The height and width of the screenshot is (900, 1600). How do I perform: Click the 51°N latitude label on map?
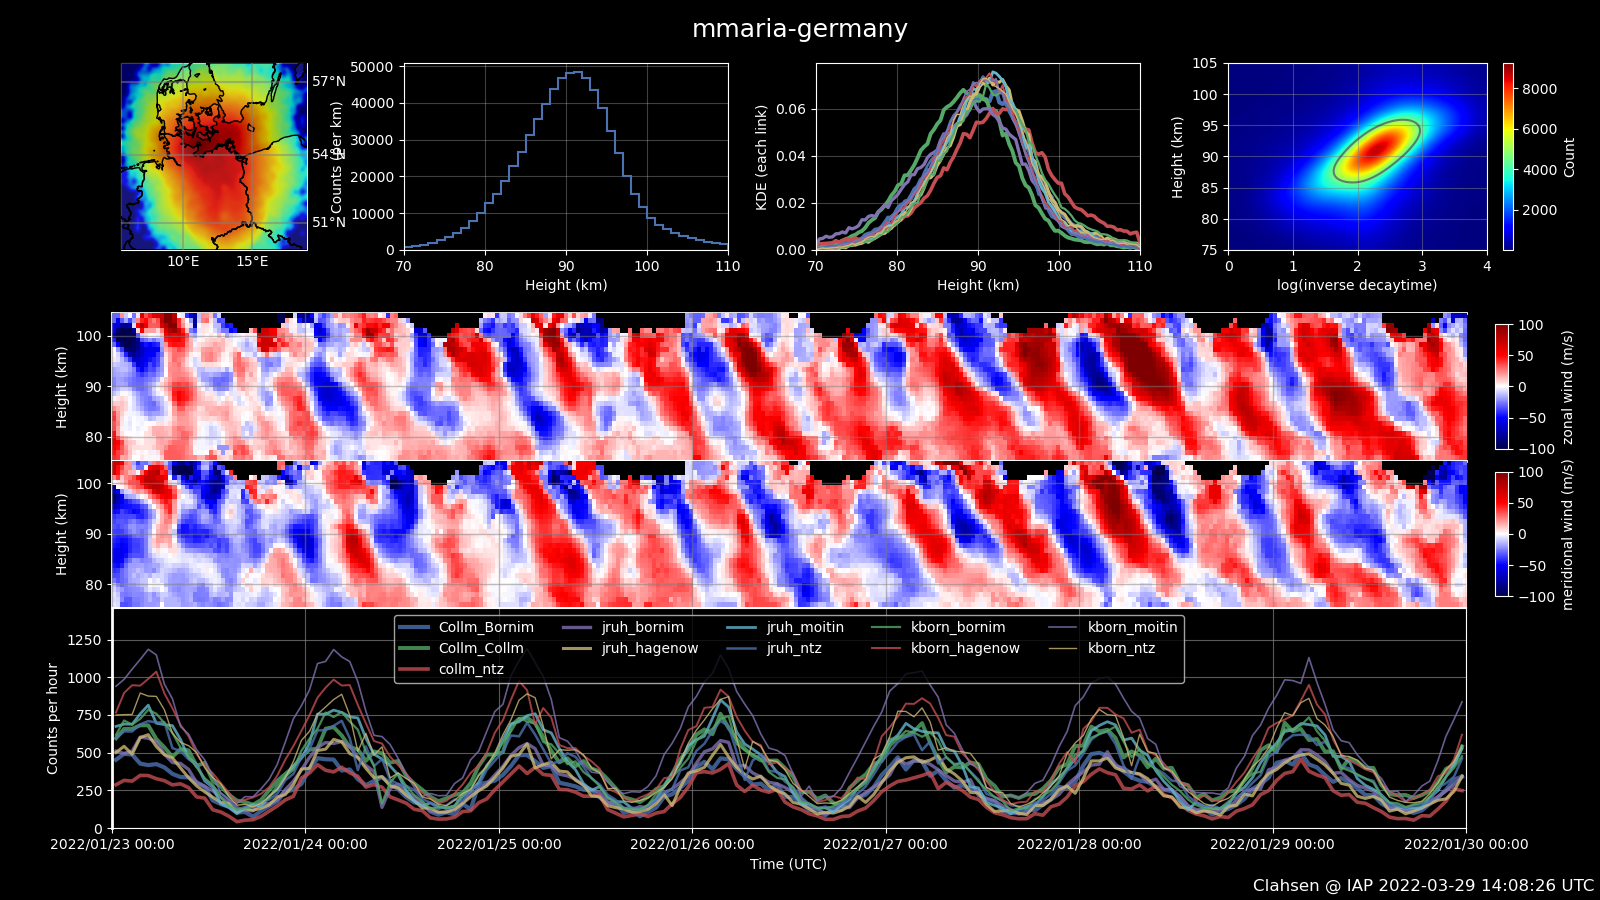click(x=329, y=223)
